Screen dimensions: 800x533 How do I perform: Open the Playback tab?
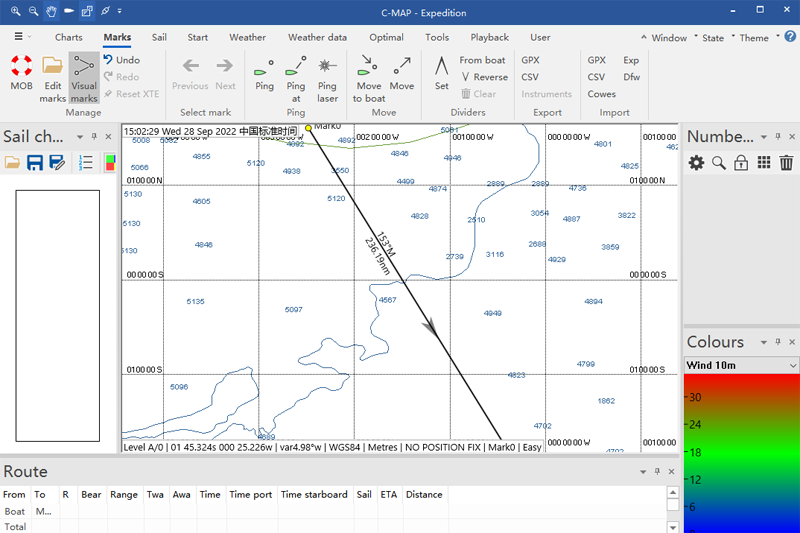[489, 37]
